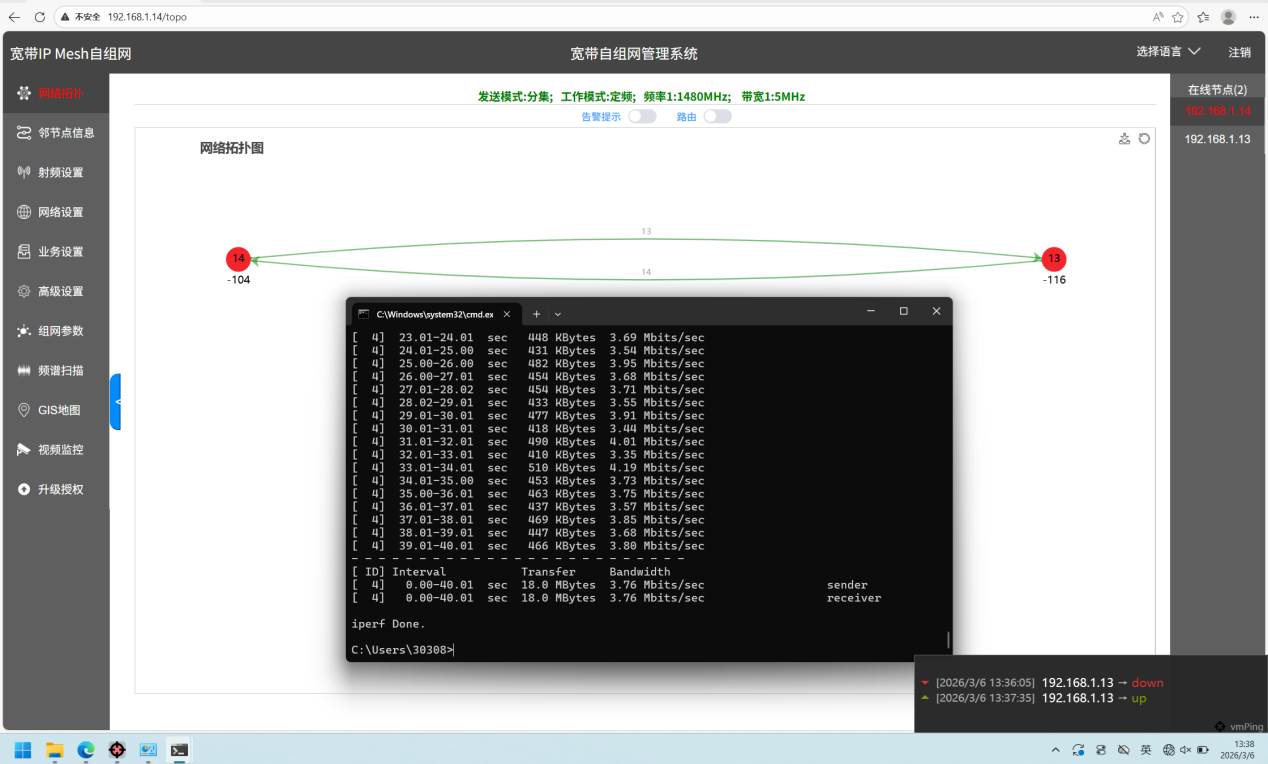The image size is (1268, 764).
Task: Click the terminal window scrollbar
Action: [948, 640]
